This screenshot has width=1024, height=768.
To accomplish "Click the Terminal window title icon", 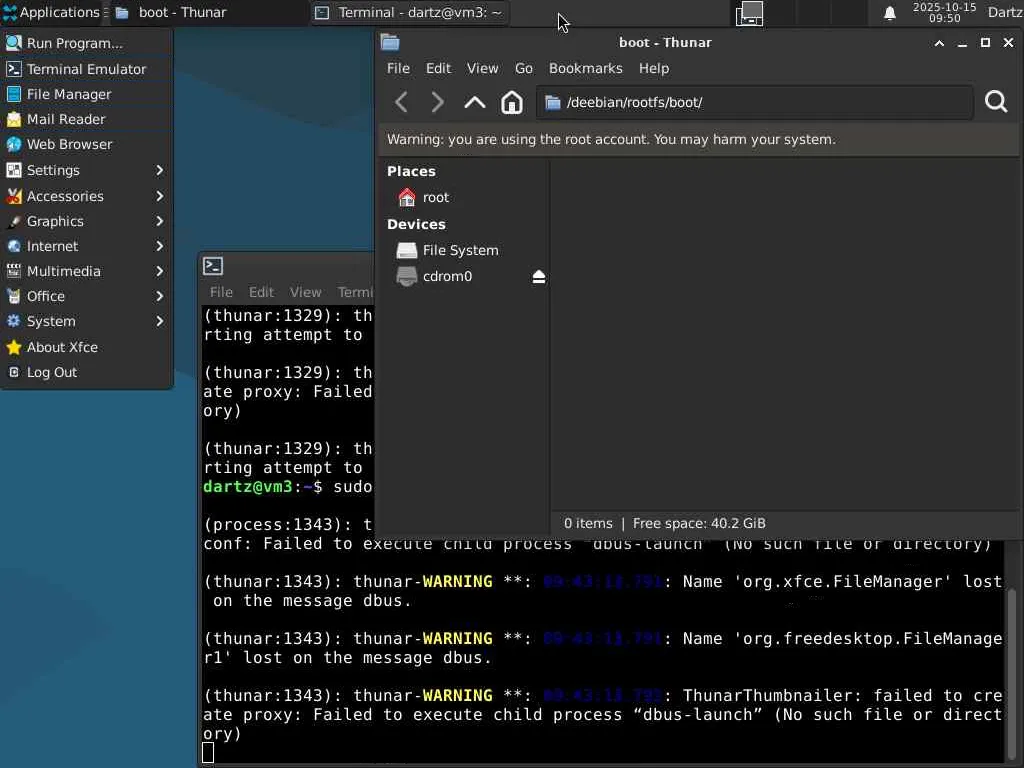I will (213, 266).
